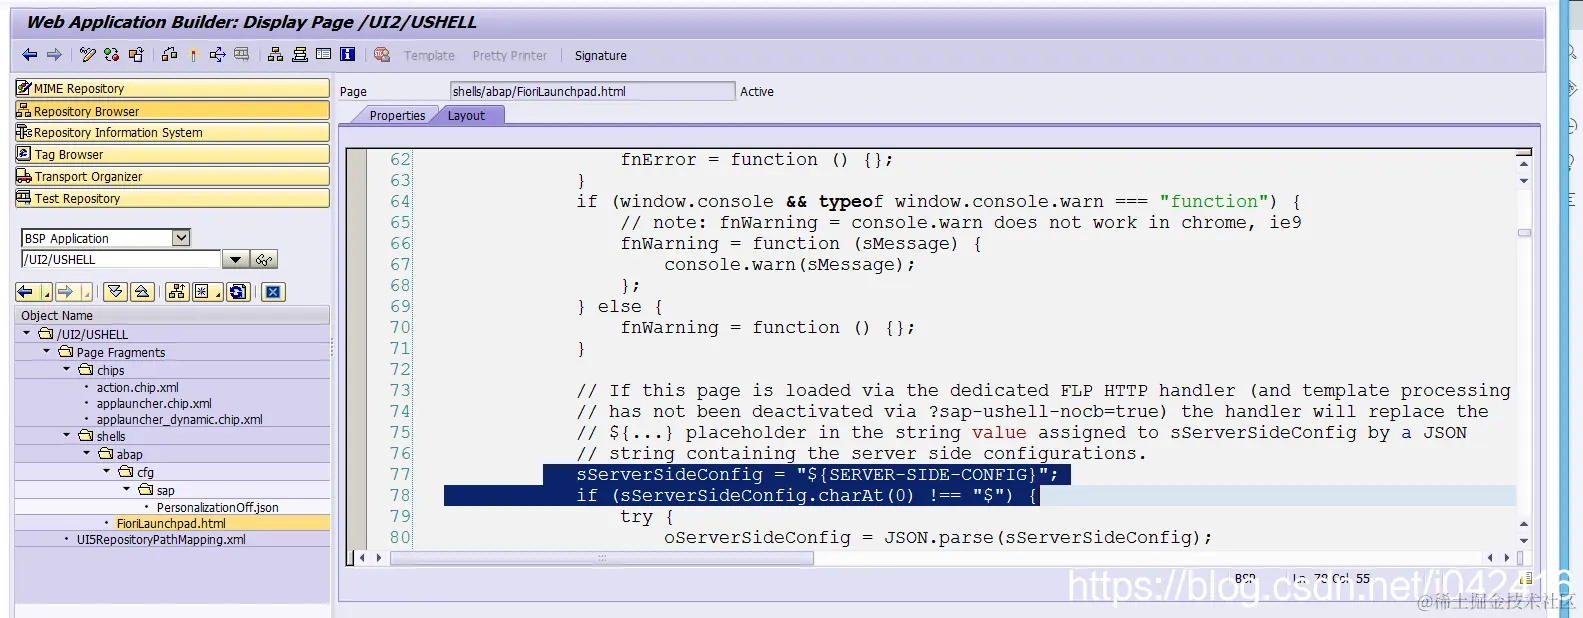This screenshot has width=1583, height=618.
Task: Open the MIME Repository
Action: coord(172,89)
